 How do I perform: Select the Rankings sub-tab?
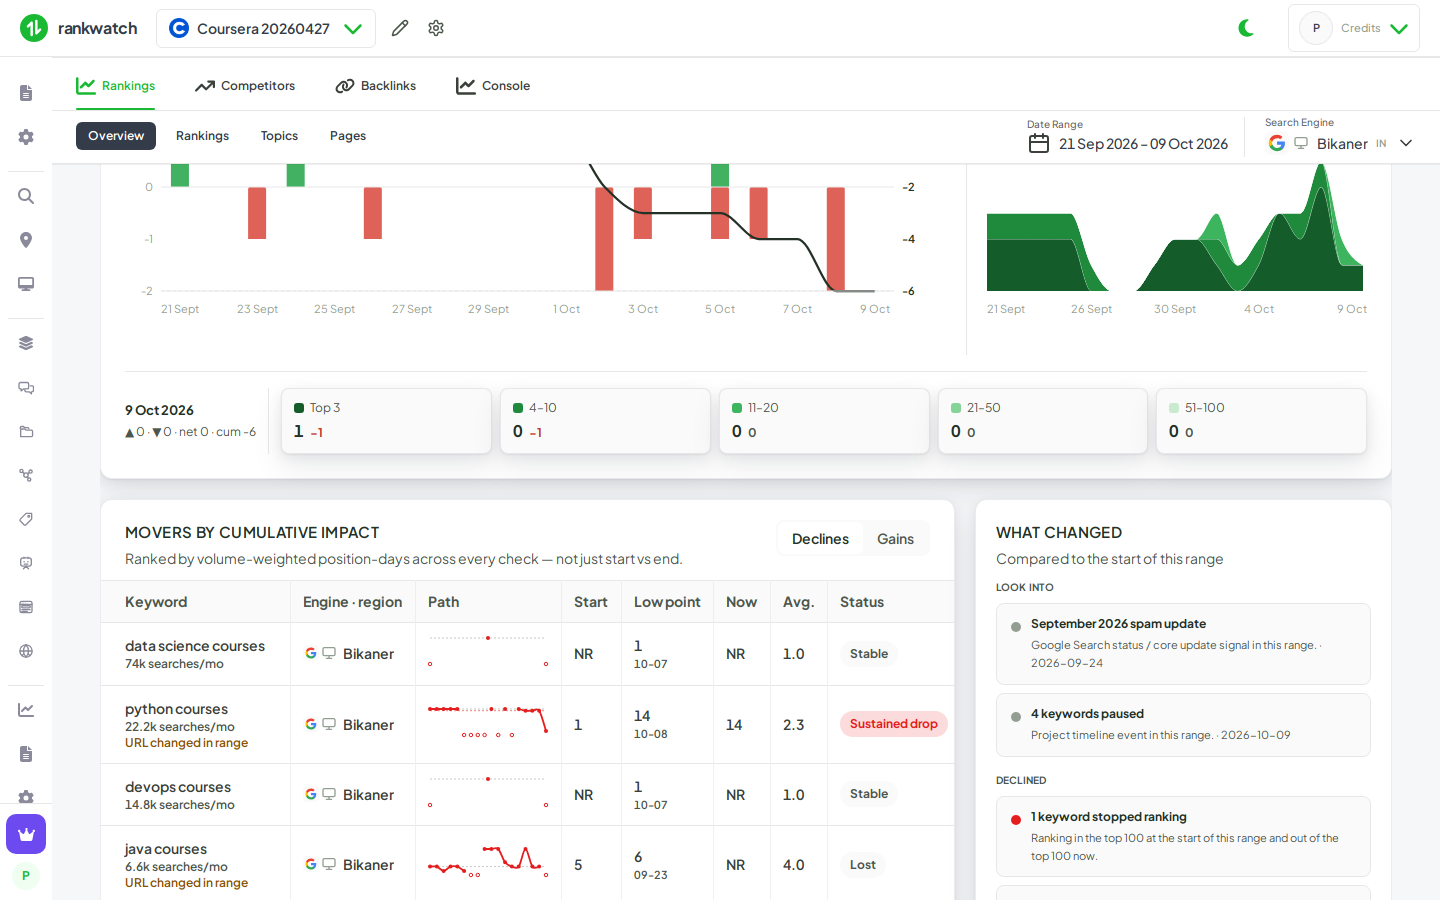202,136
